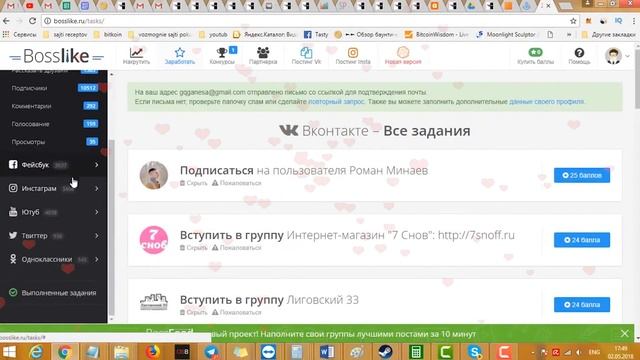Expand the Инстаграм sidebar section
Image resolution: width=640 pixels, height=360 pixels.
coord(54,189)
